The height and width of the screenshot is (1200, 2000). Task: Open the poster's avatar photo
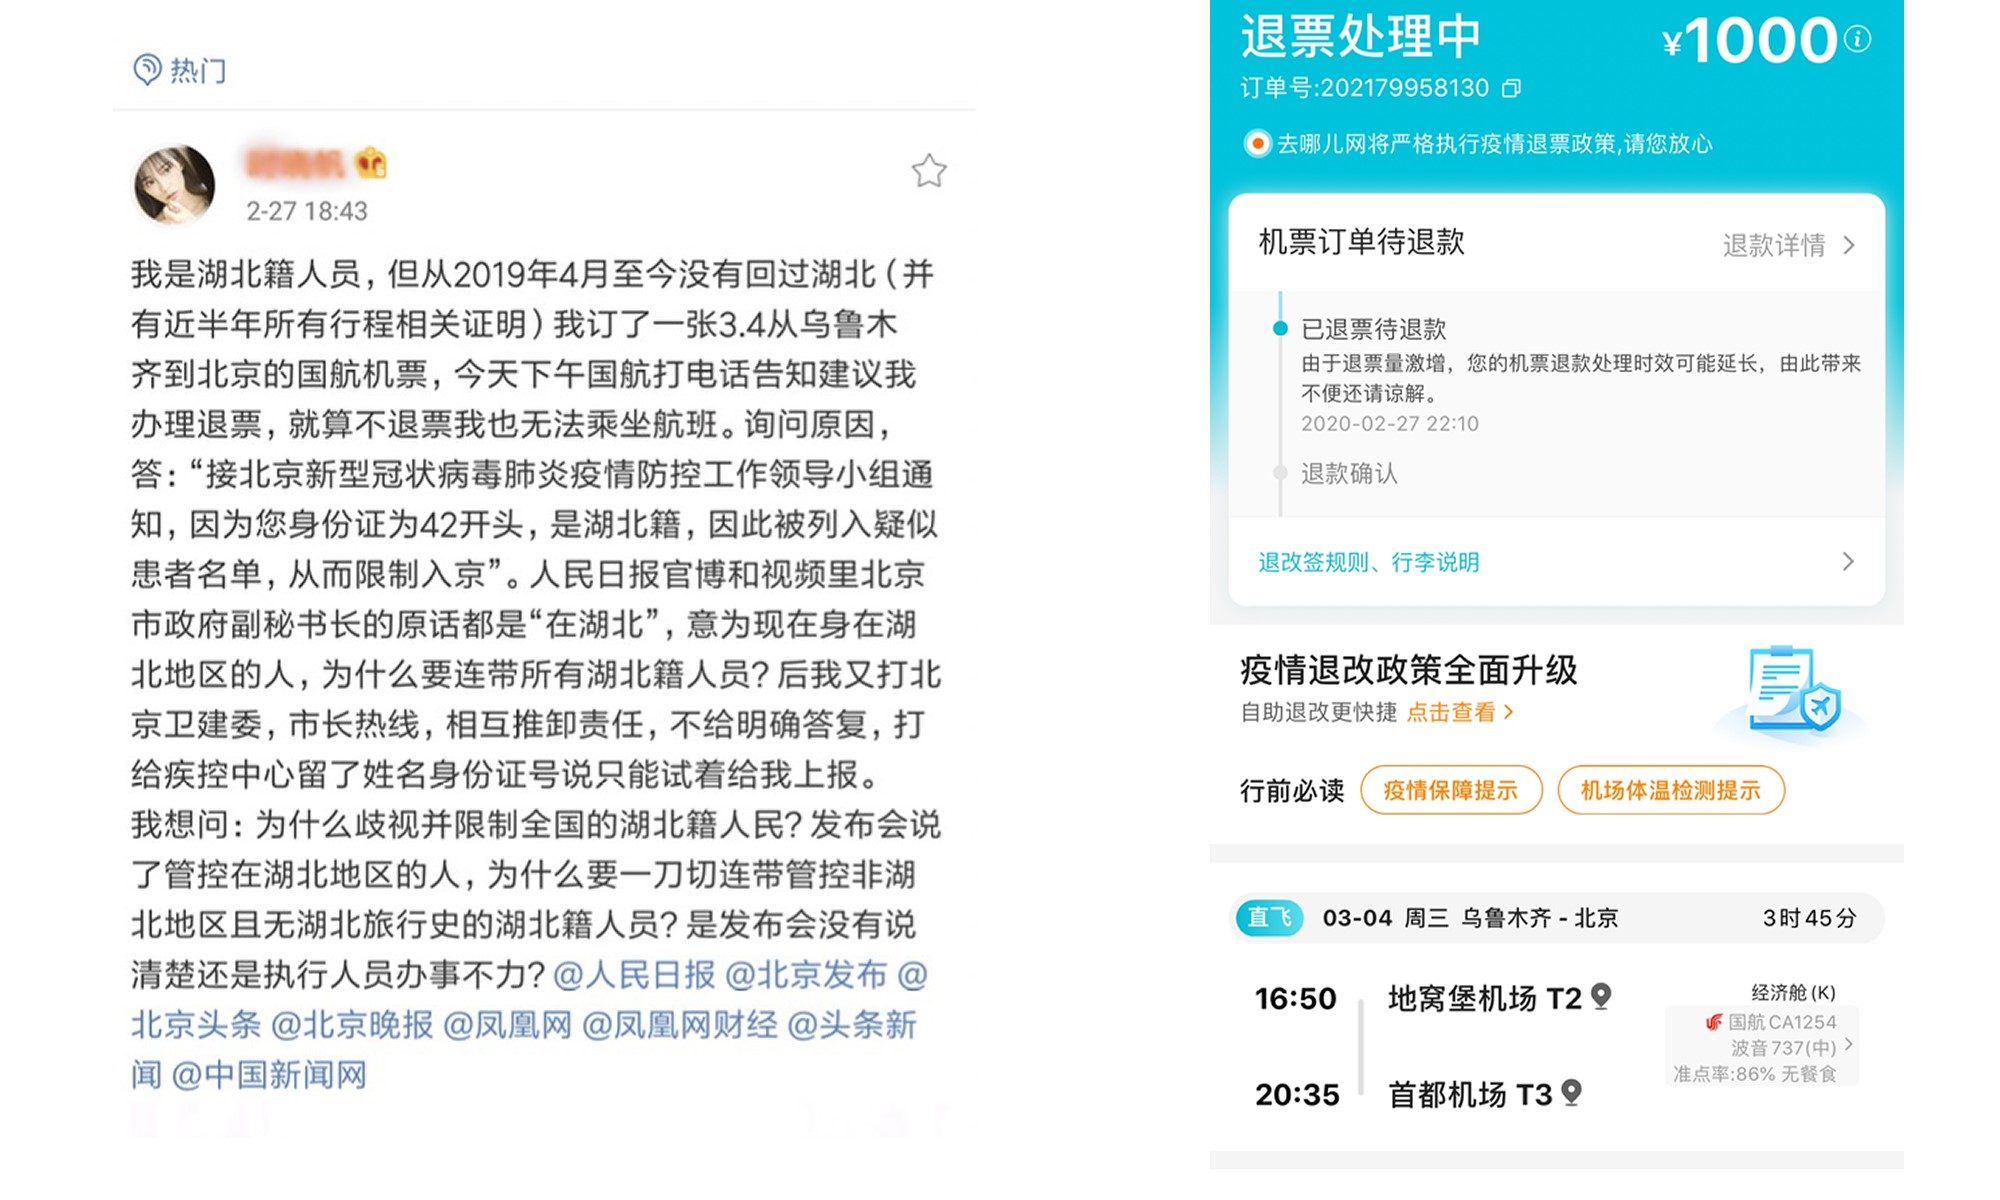coord(174,185)
